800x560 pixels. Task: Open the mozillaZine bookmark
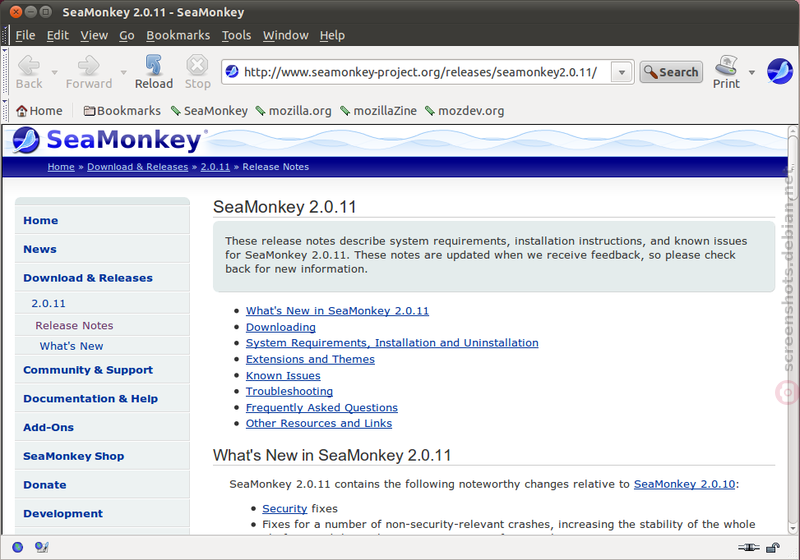click(x=378, y=111)
